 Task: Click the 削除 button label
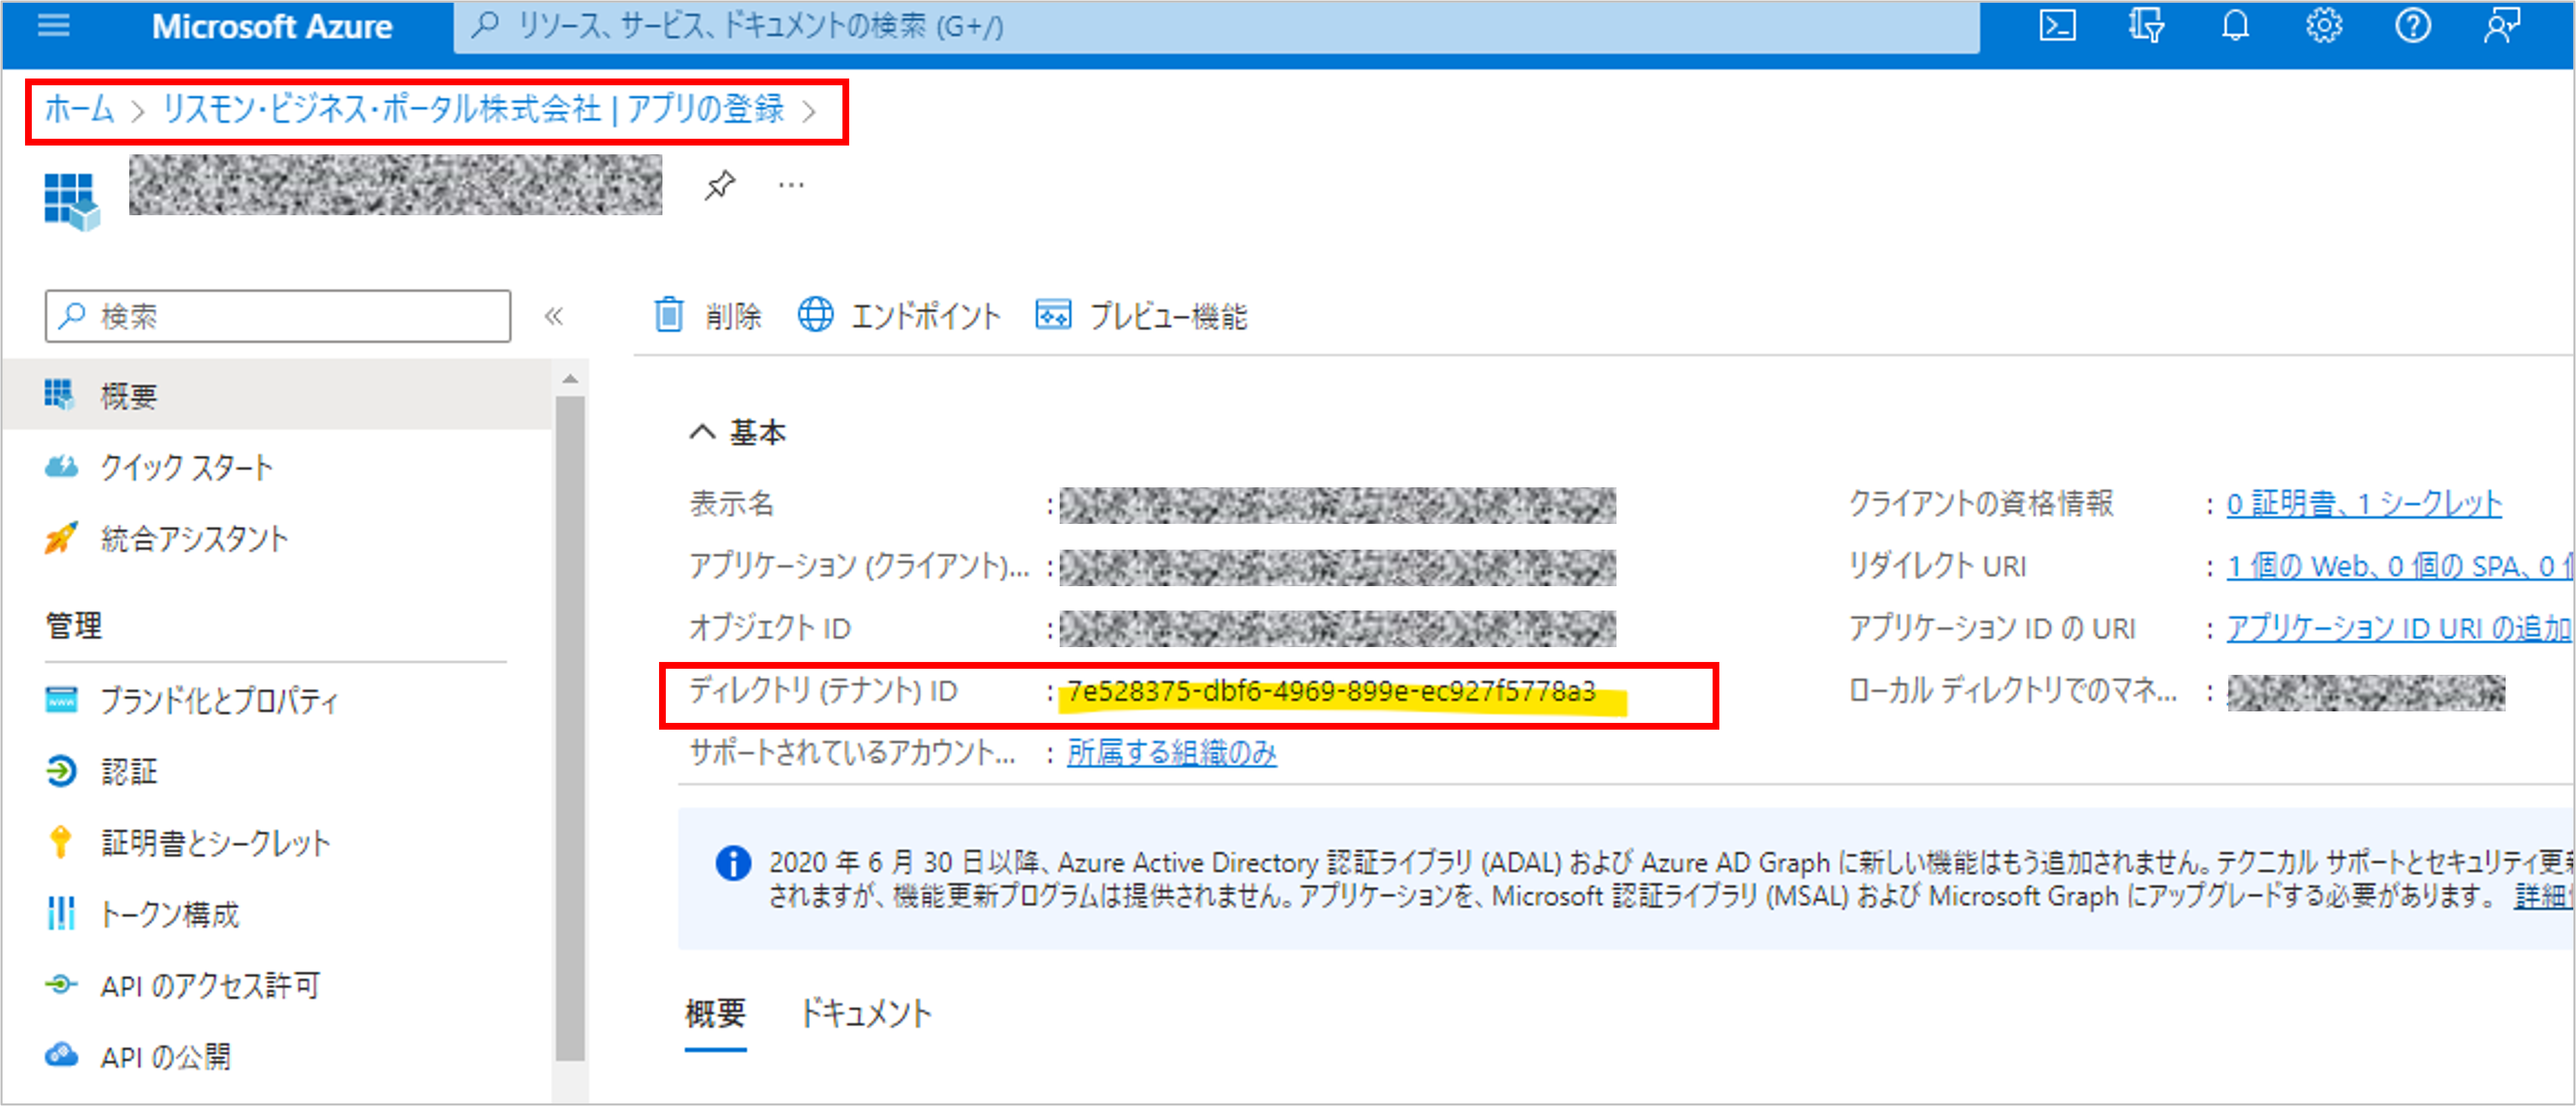tap(733, 316)
